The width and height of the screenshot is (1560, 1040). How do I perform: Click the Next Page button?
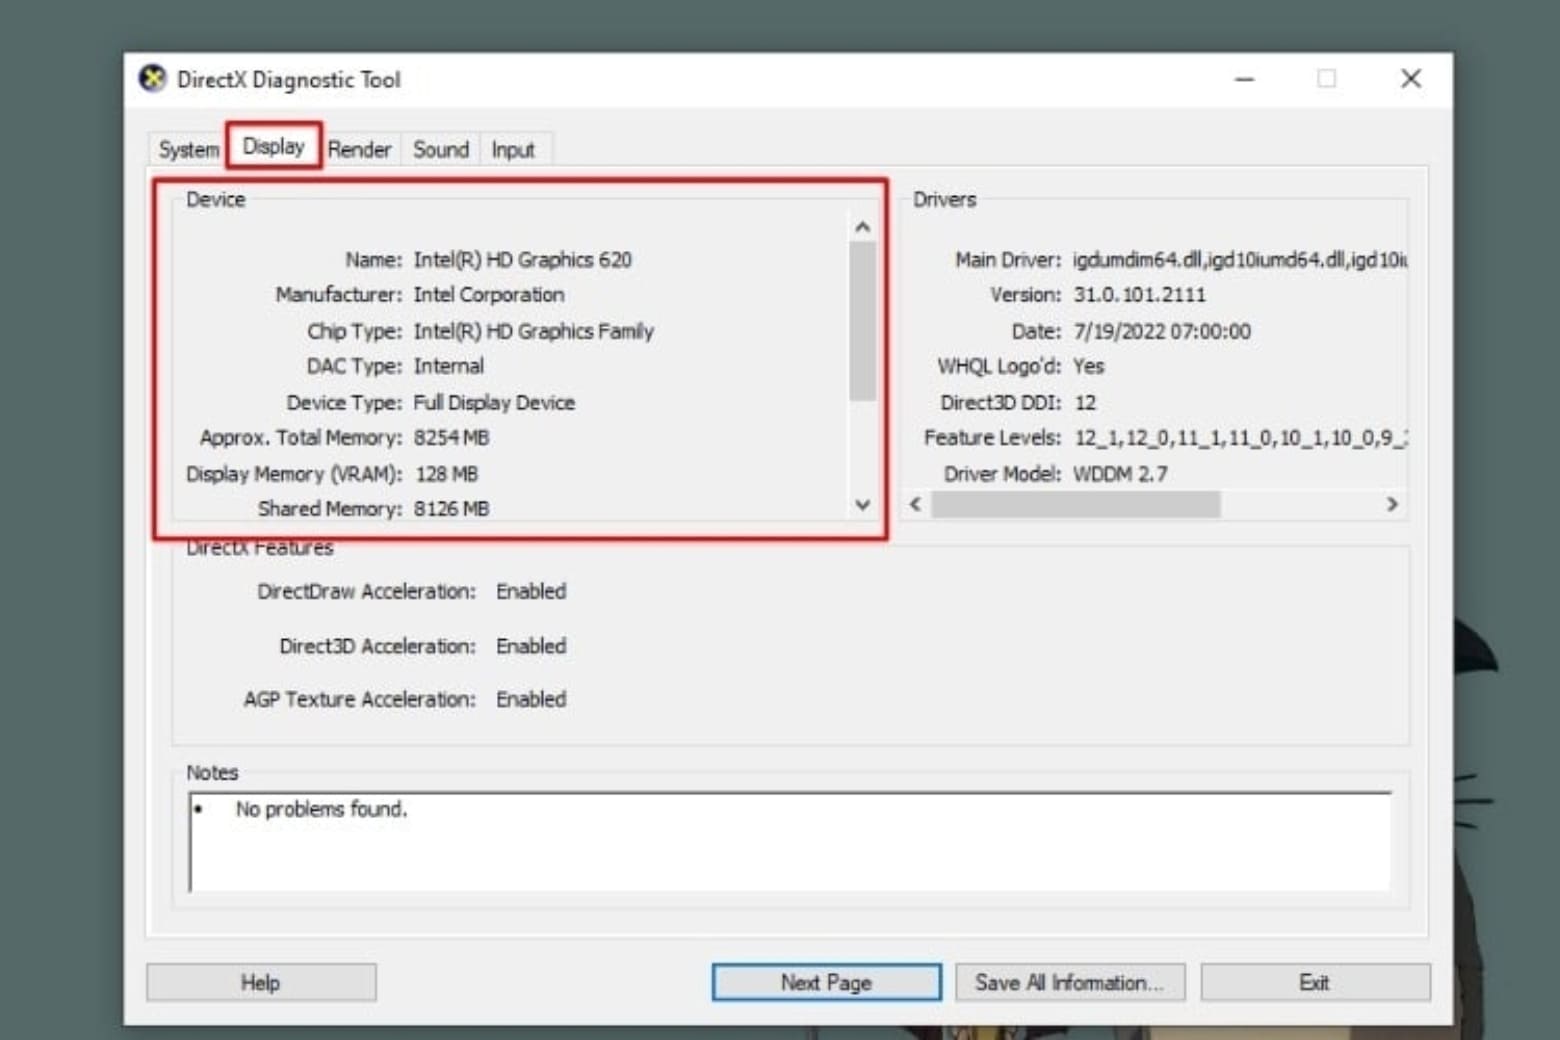click(826, 983)
